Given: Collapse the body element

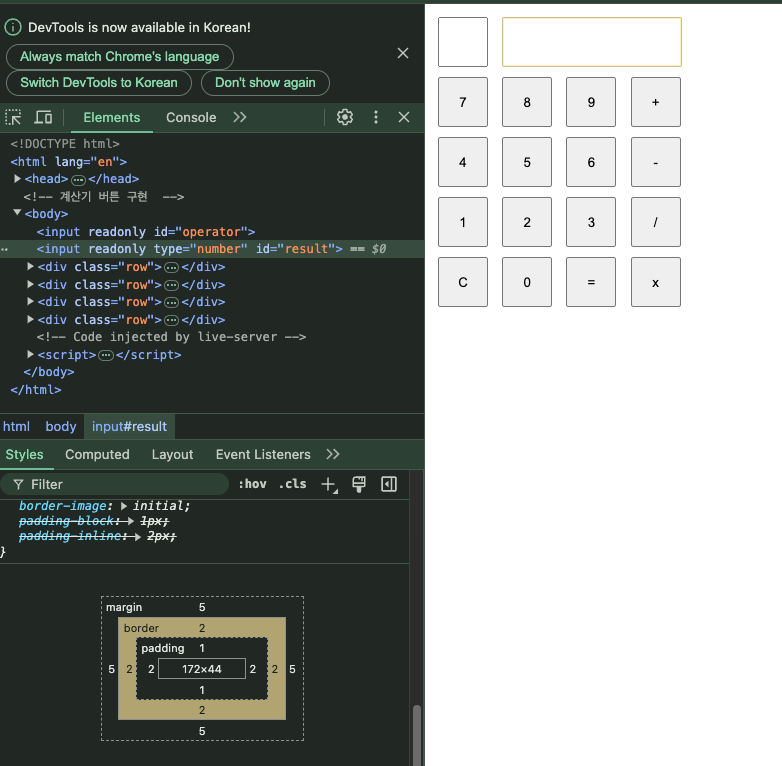Looking at the screenshot, I should 17,213.
